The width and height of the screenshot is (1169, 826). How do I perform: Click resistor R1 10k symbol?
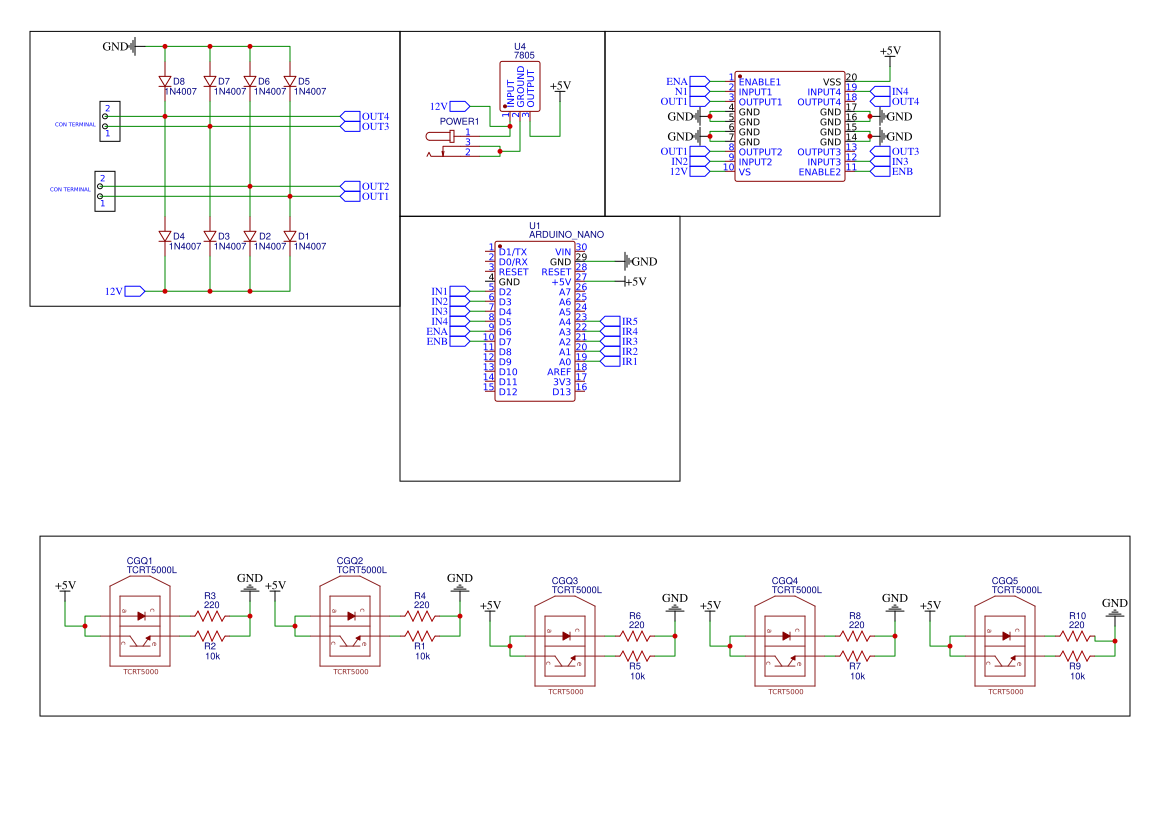pos(420,636)
